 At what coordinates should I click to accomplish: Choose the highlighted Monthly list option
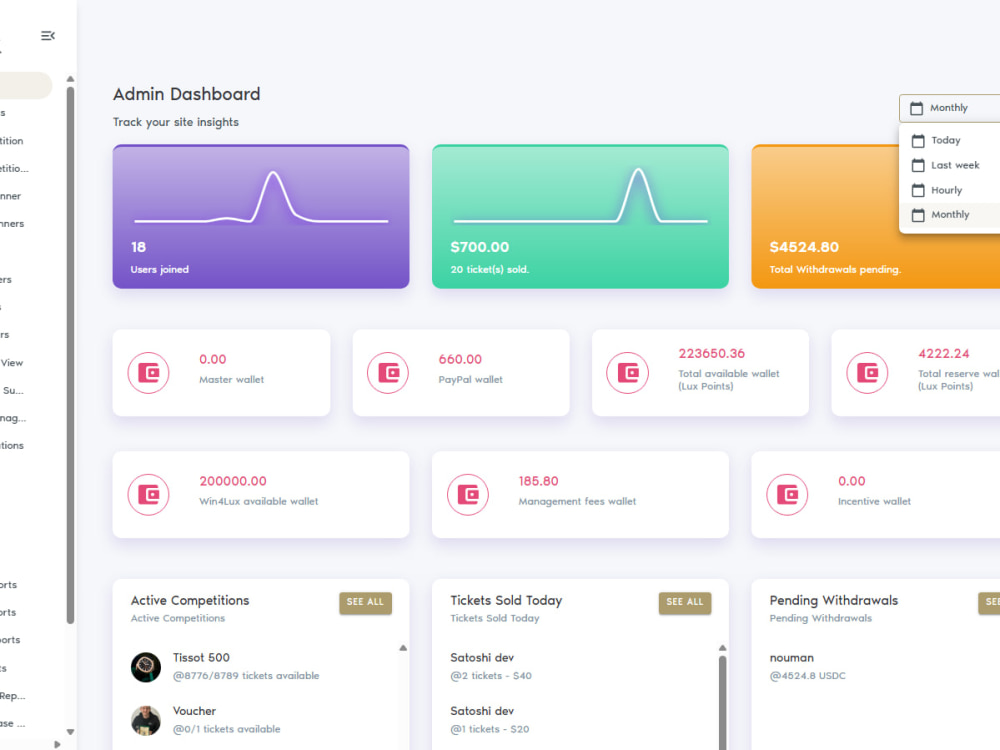pyautogui.click(x=950, y=215)
